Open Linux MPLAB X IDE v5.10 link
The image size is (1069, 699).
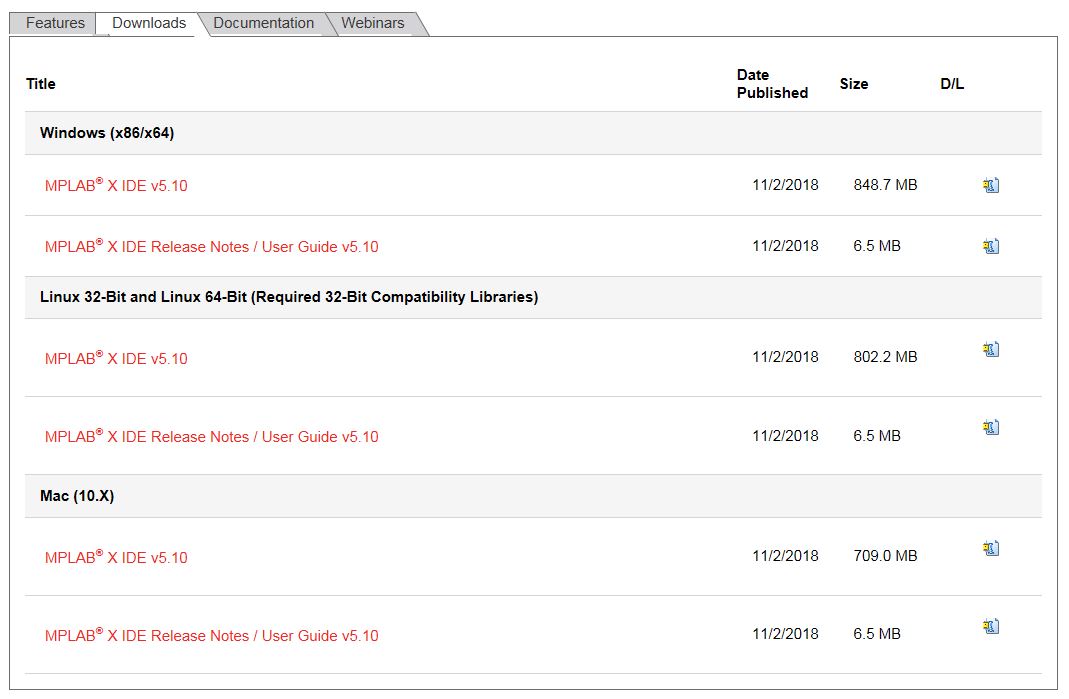pyautogui.click(x=116, y=358)
